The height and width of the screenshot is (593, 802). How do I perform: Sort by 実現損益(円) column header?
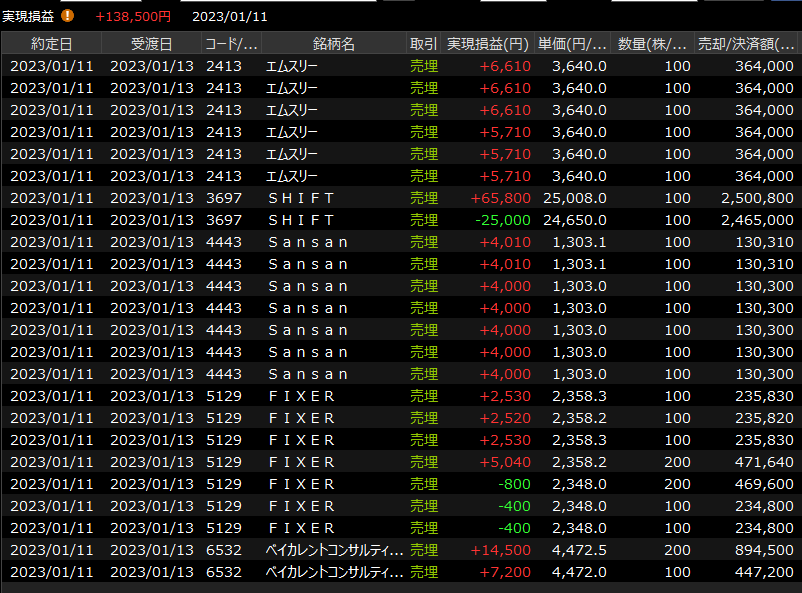[x=487, y=44]
